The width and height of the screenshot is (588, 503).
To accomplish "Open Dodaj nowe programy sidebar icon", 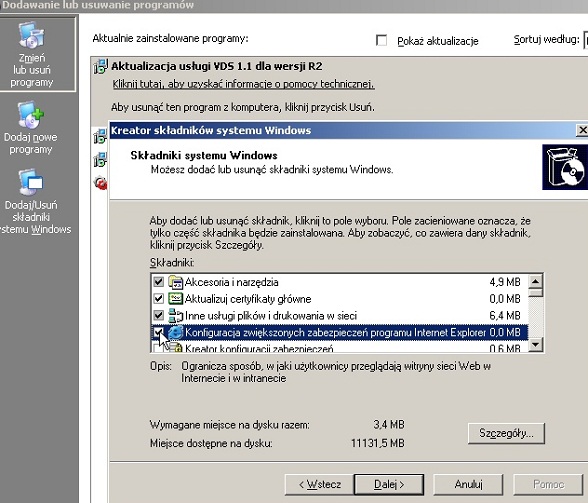I will pos(30,115).
